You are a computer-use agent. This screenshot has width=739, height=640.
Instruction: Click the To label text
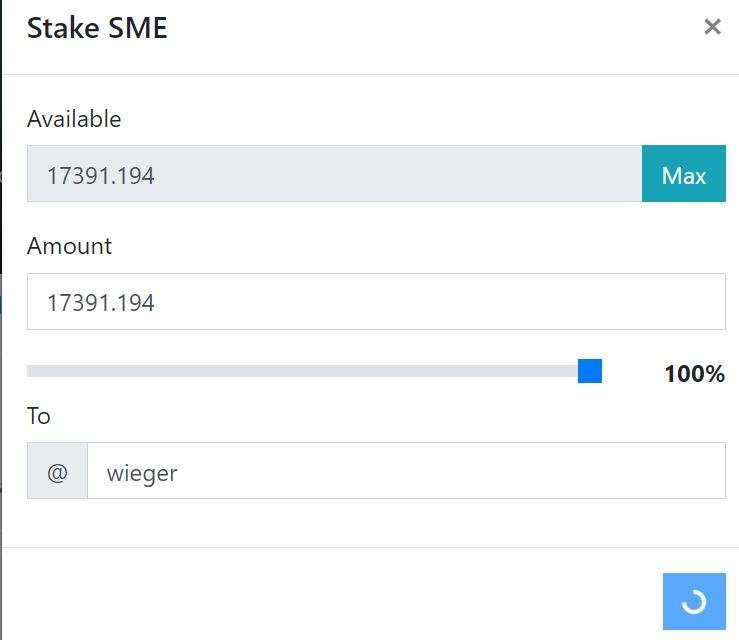[x=39, y=416]
